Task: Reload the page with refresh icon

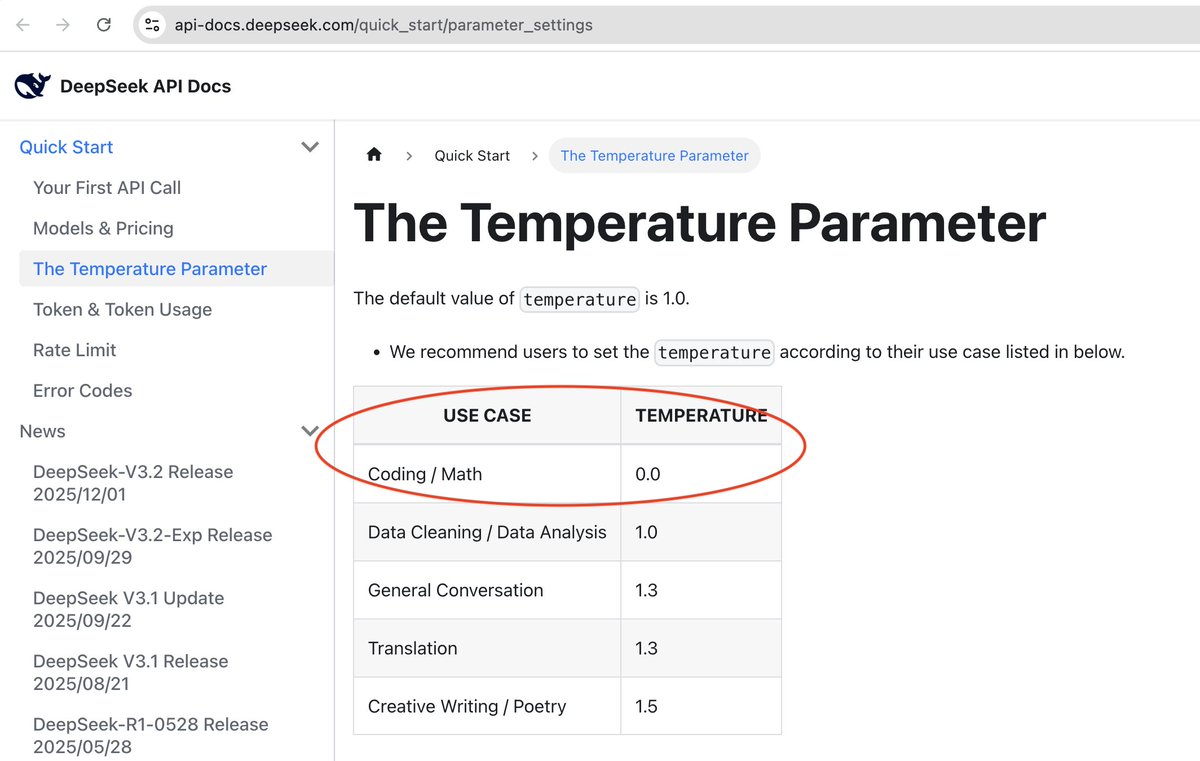Action: click(x=104, y=25)
